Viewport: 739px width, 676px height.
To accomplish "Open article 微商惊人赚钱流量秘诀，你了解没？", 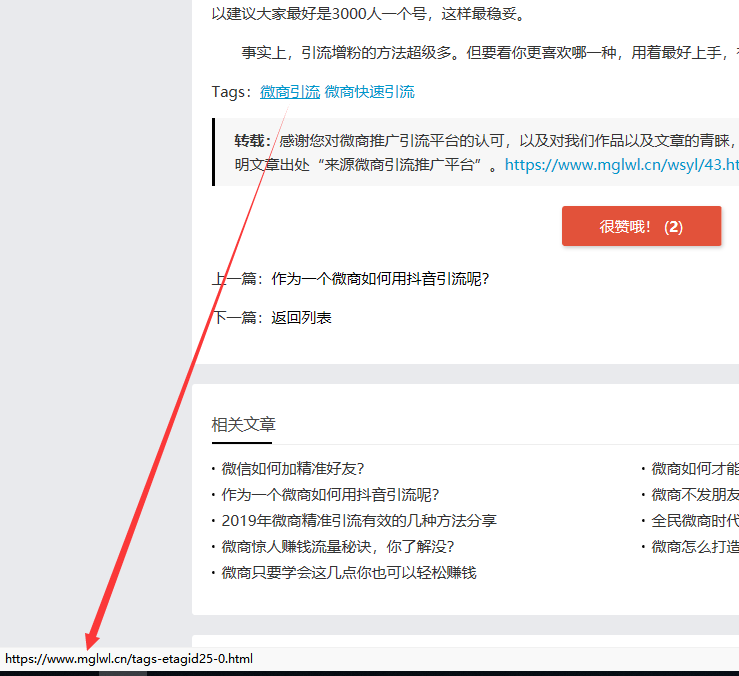I will pyautogui.click(x=338, y=546).
